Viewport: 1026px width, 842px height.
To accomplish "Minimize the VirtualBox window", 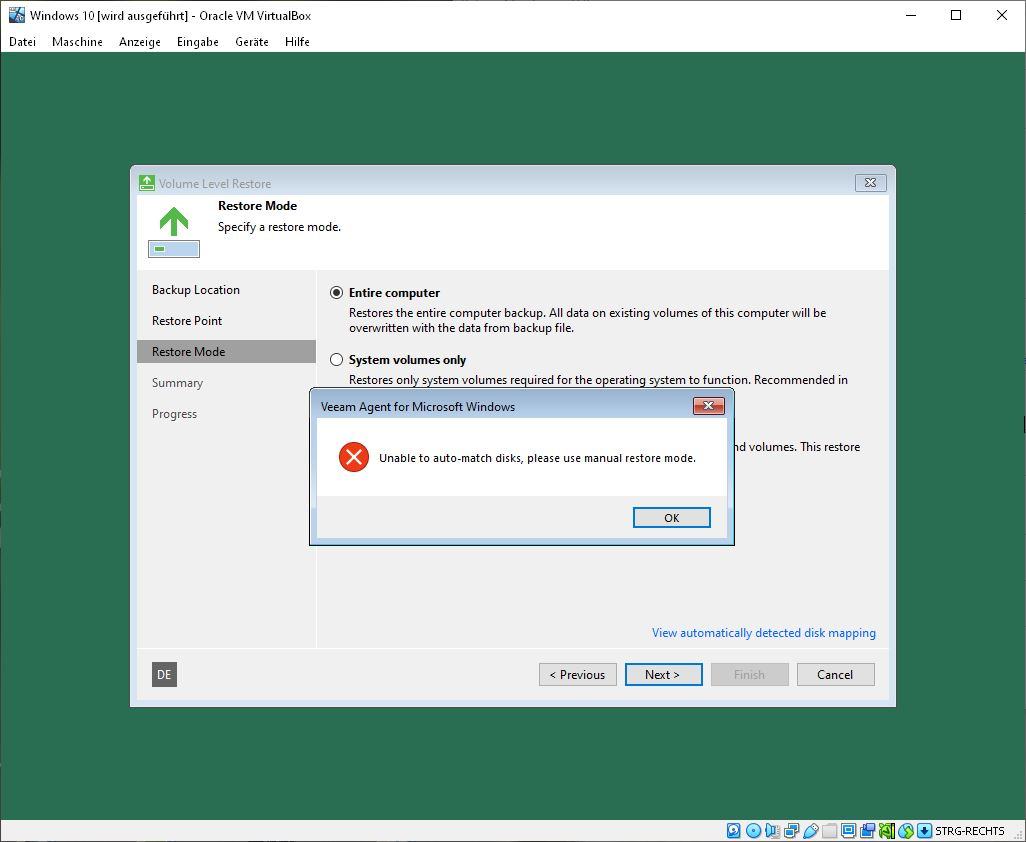I will (911, 15).
